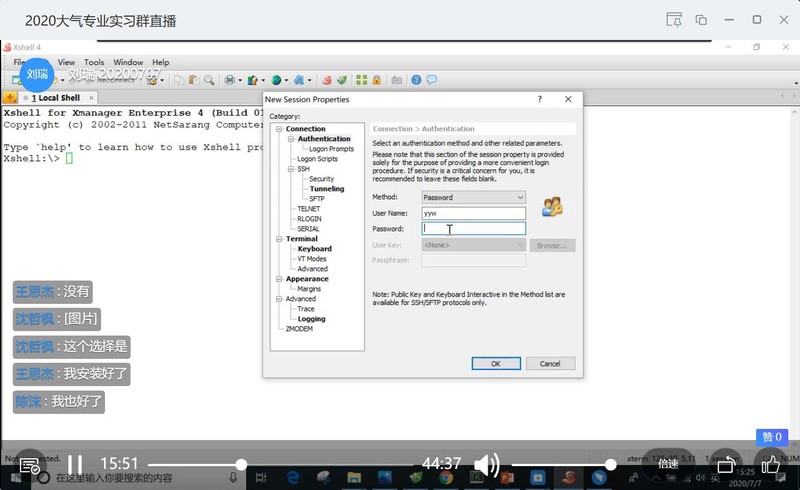Click the user key wizard icon
Image resolution: width=800 pixels, height=490 pixels.
point(551,207)
